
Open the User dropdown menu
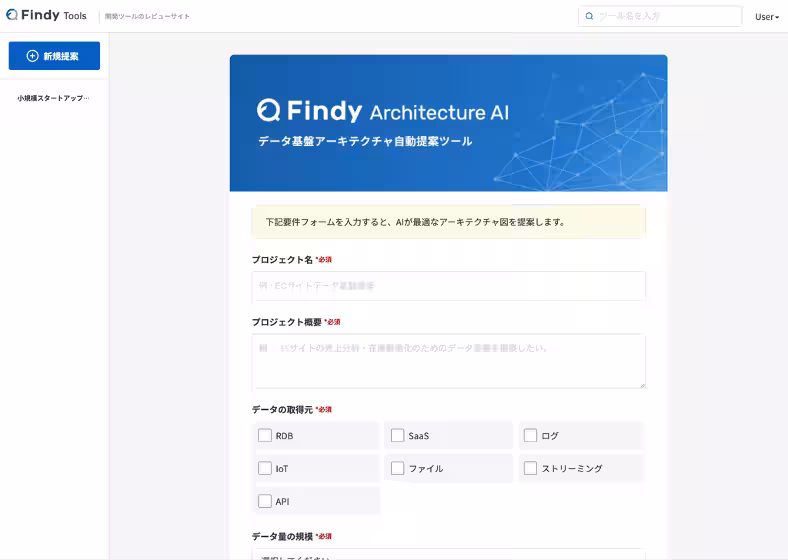point(767,17)
